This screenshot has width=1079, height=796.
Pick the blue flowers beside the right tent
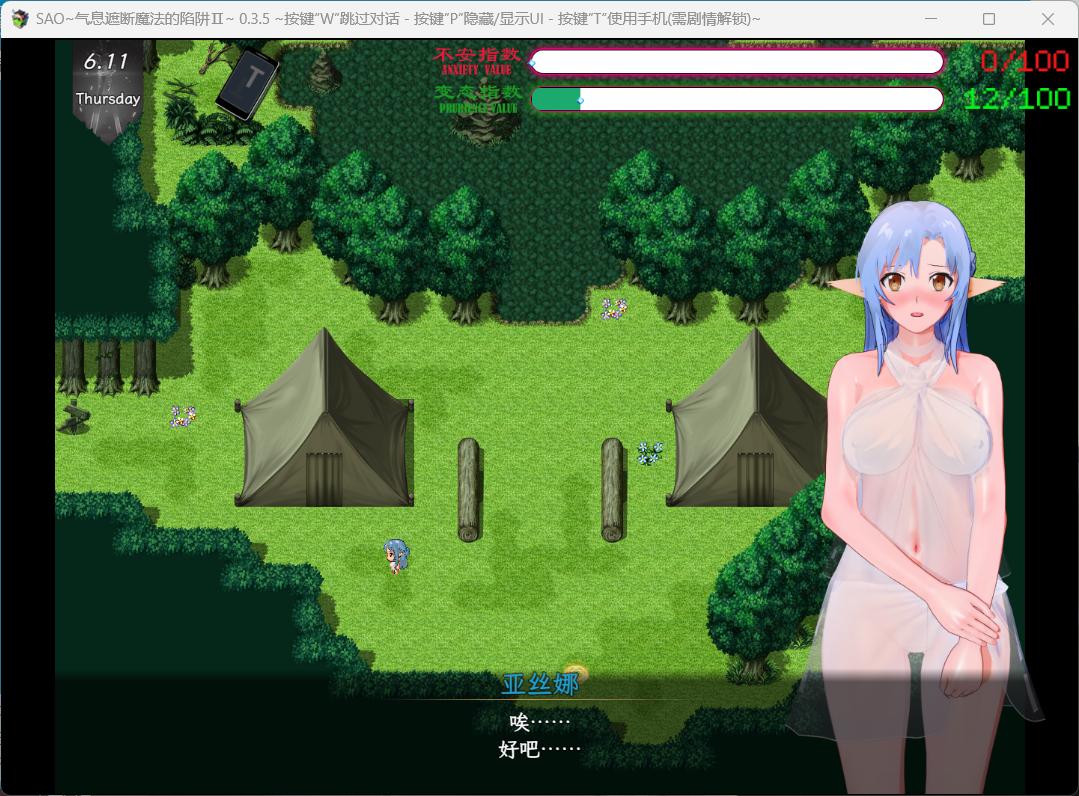click(649, 453)
